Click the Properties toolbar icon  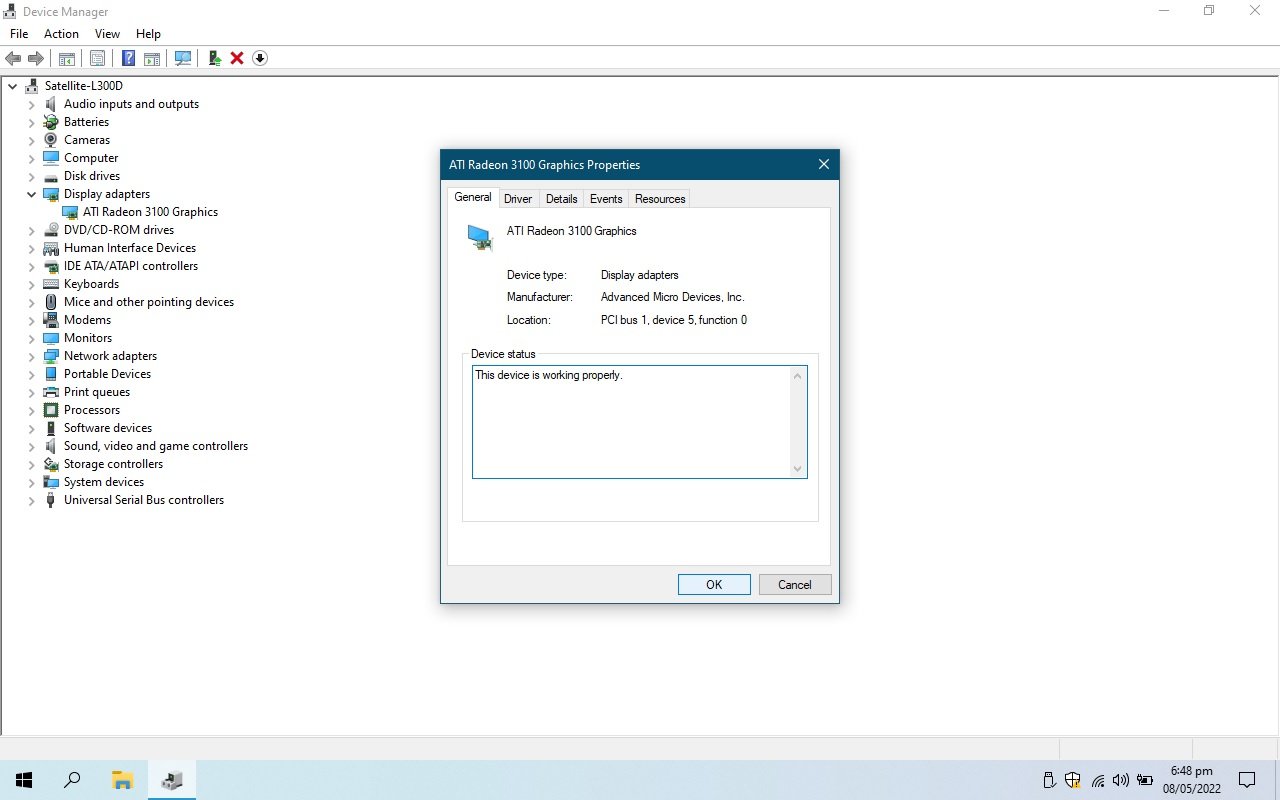(98, 58)
